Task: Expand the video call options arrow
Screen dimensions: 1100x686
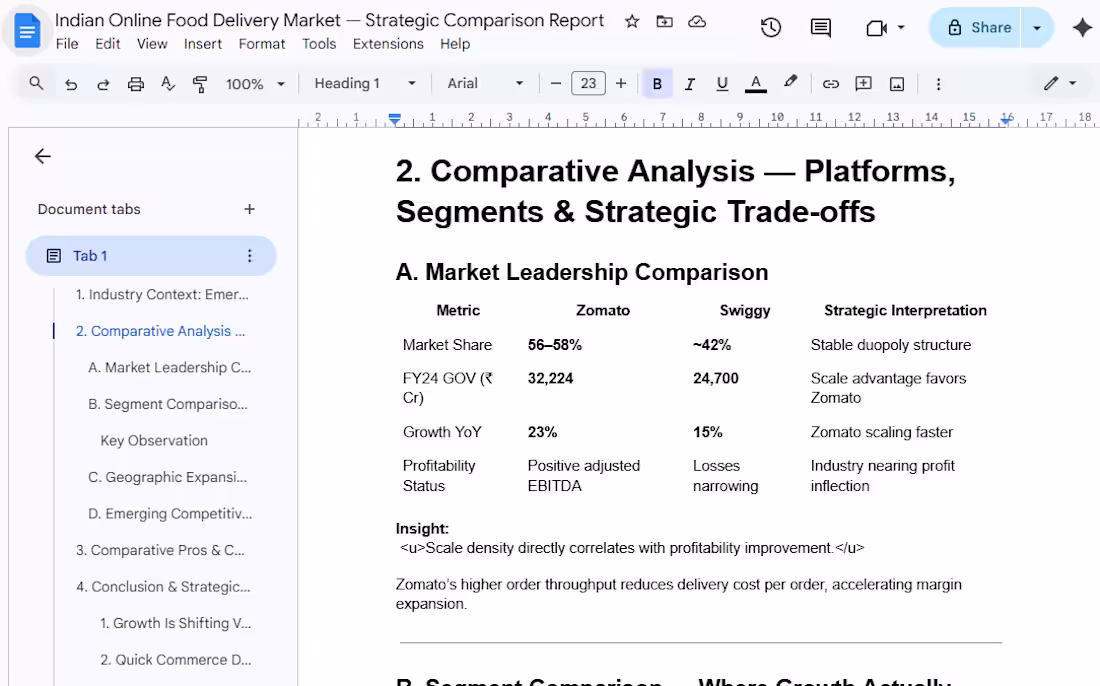Action: click(901, 28)
